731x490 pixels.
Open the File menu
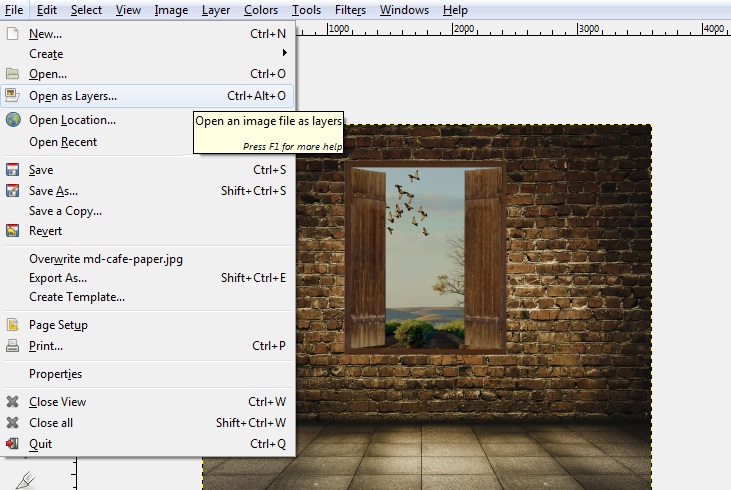click(14, 10)
